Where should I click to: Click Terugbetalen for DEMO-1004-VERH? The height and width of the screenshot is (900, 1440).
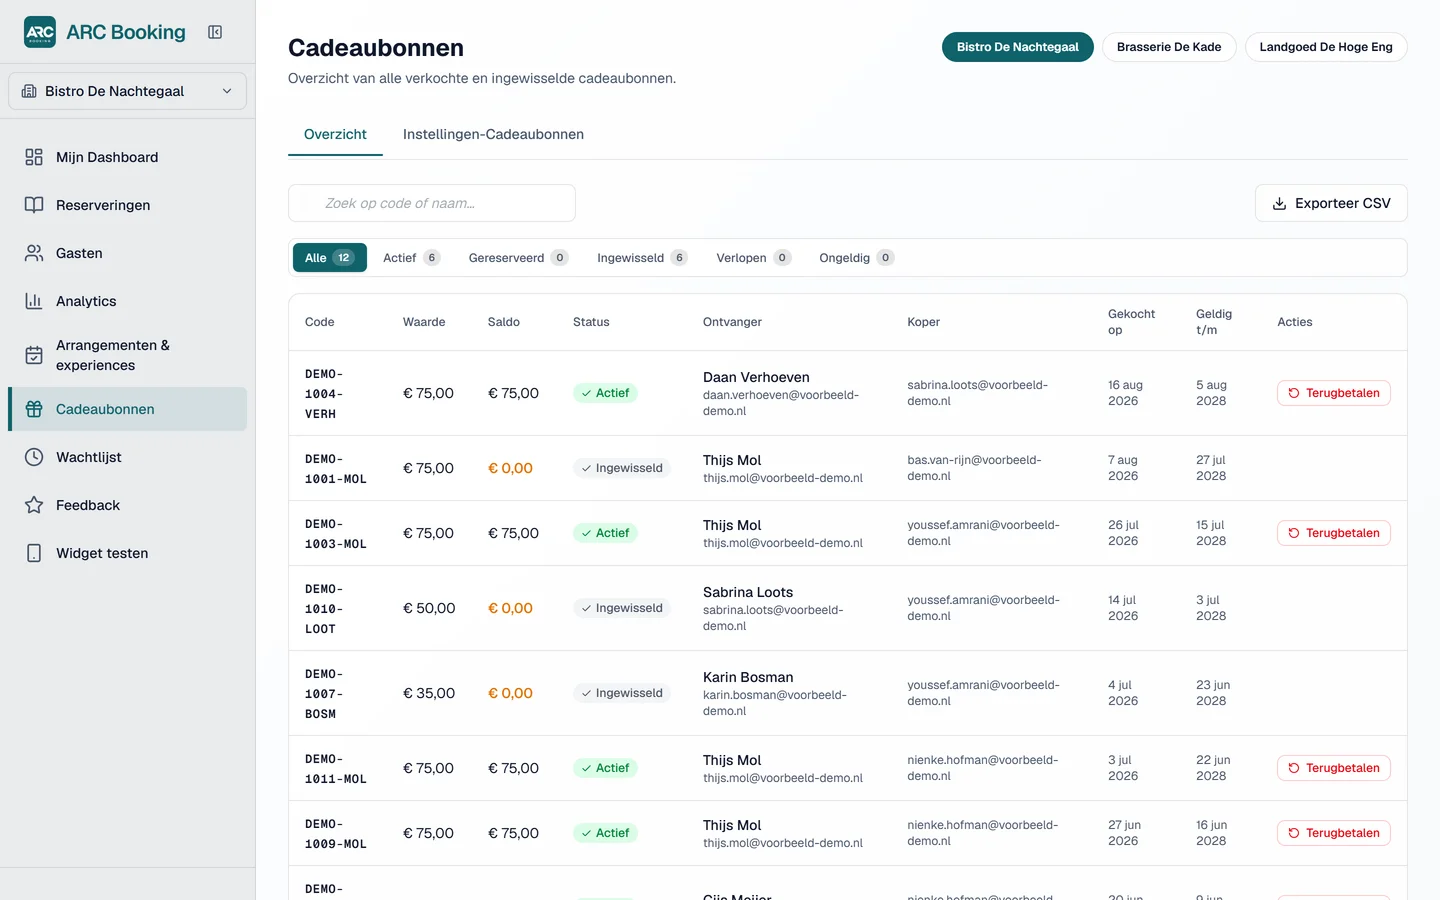coord(1334,393)
